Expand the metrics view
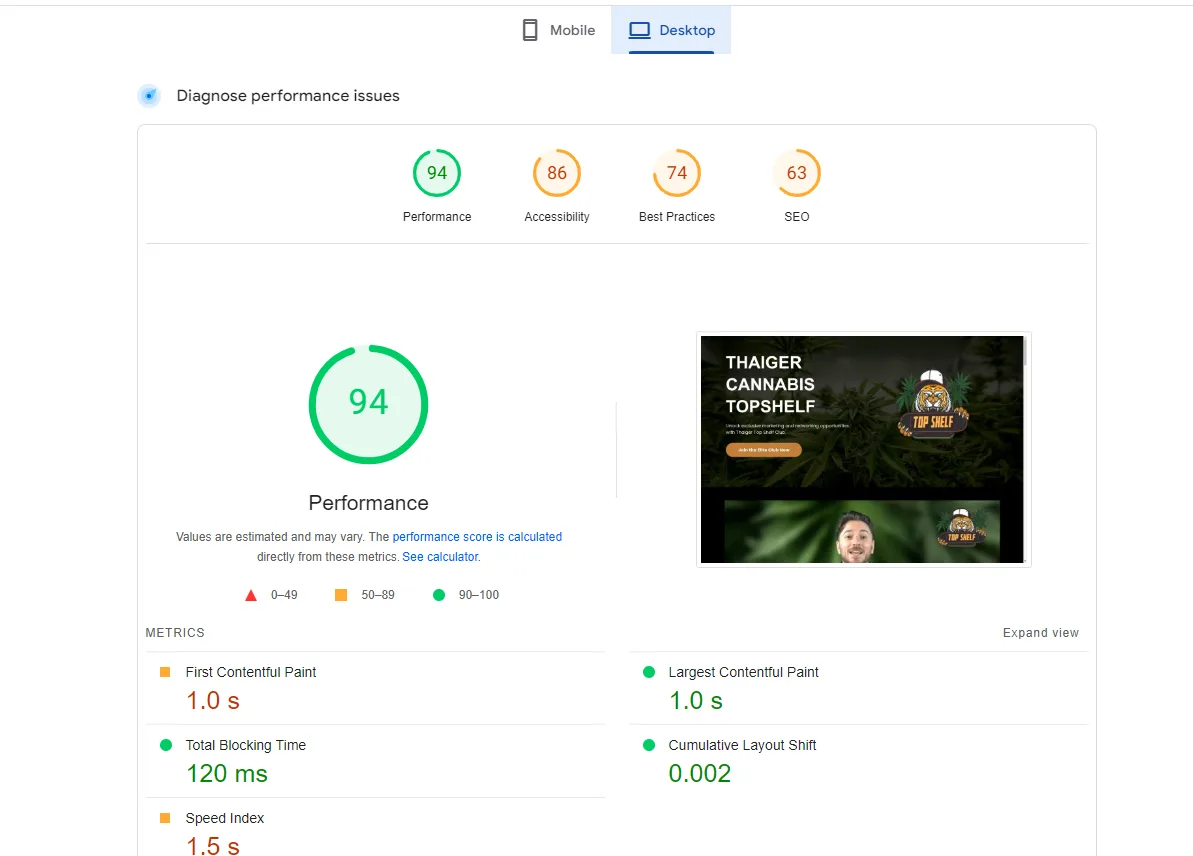The width and height of the screenshot is (1193, 856). [1040, 633]
